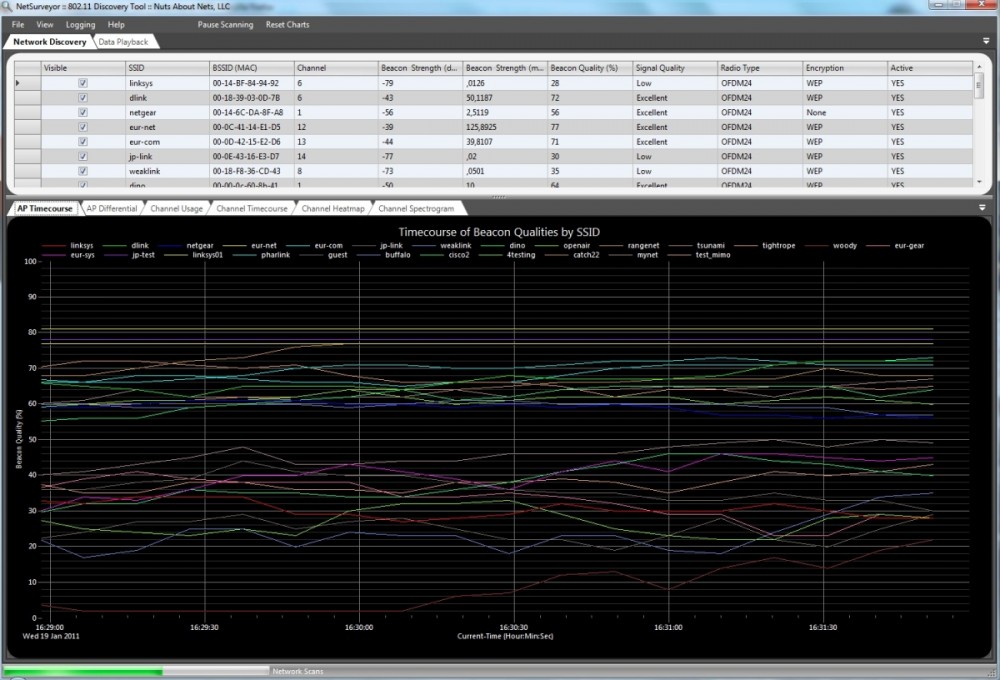Click the table scrollbar up arrow
Viewport: 1000px width, 680px height.
click(980, 67)
